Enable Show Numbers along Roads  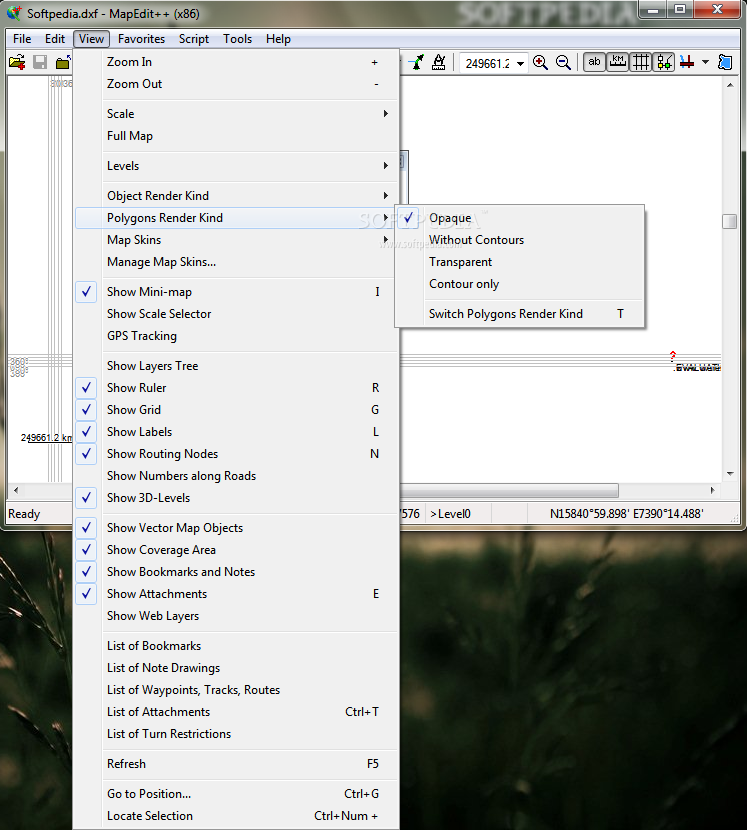236,476
